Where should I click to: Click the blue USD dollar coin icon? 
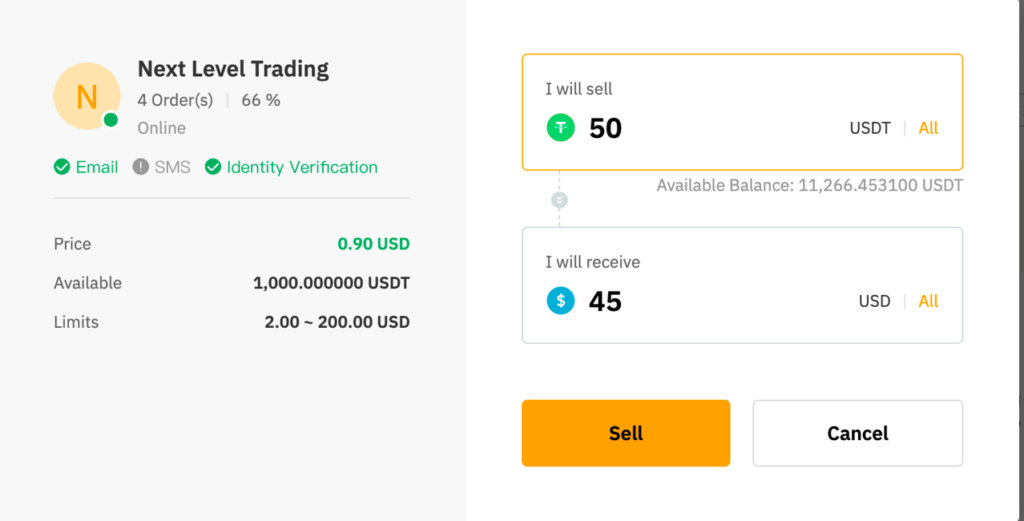coord(560,301)
